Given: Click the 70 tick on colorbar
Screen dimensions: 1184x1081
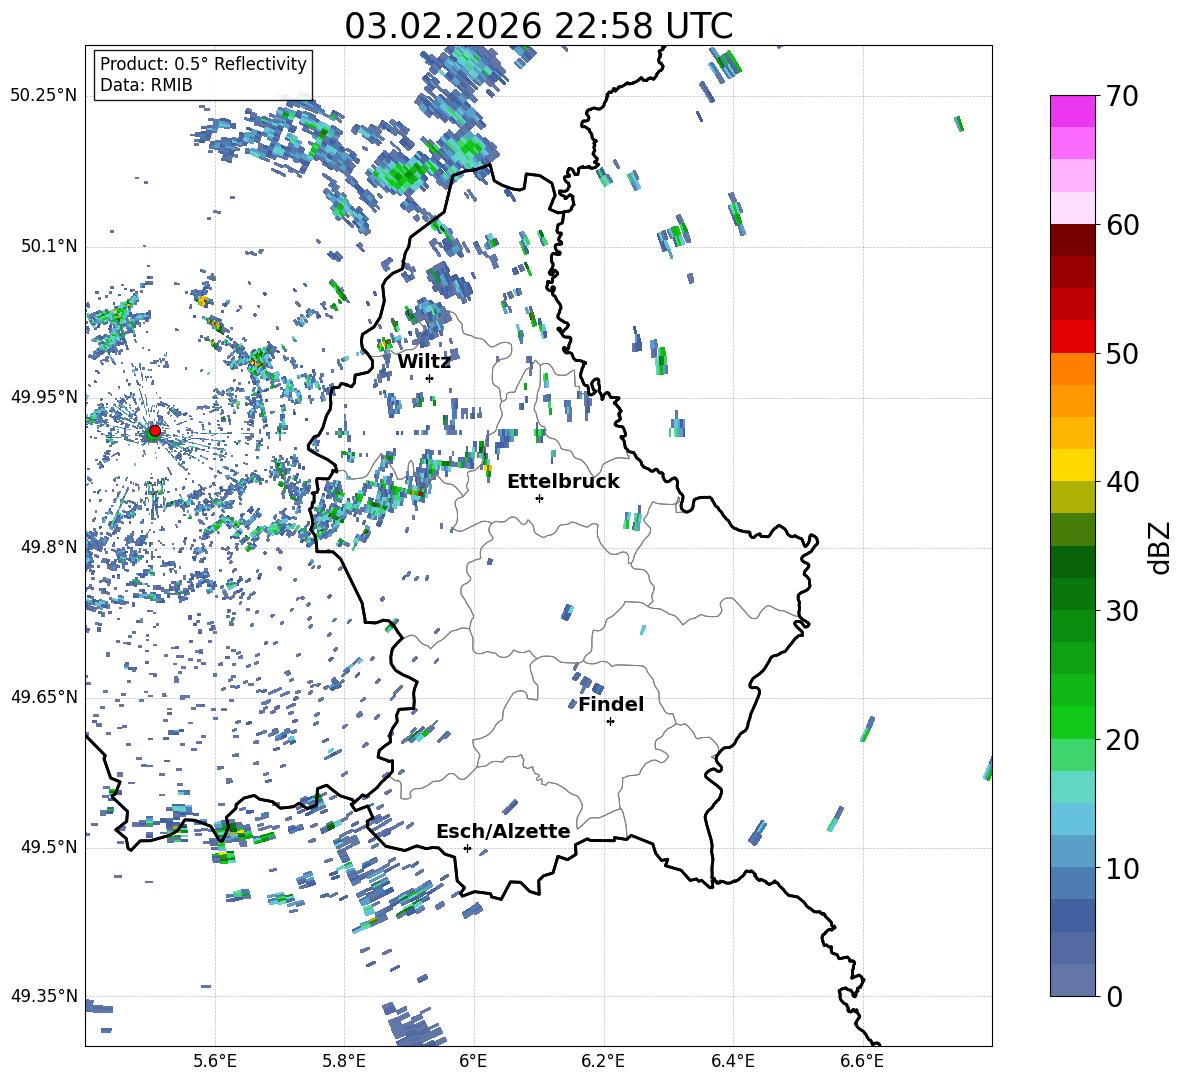Looking at the screenshot, I should click(1121, 96).
